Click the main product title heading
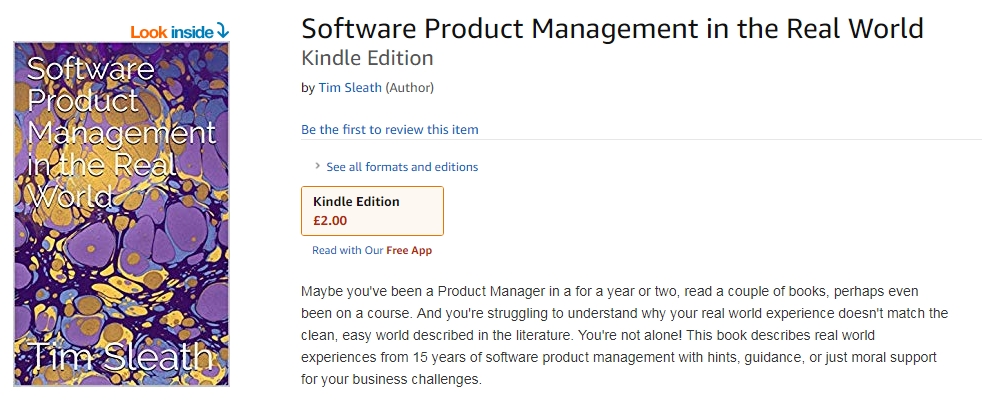The height and width of the screenshot is (400, 982). pyautogui.click(x=611, y=28)
